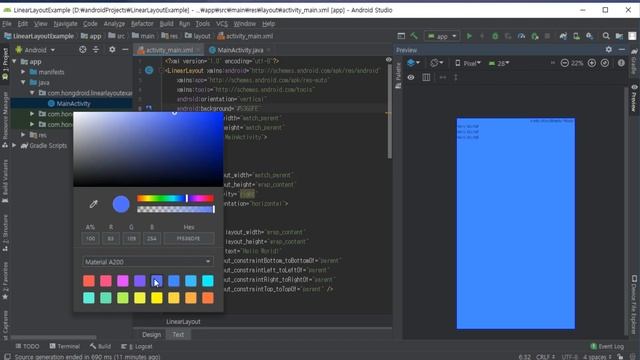Open AVD Manager icon

576,36
